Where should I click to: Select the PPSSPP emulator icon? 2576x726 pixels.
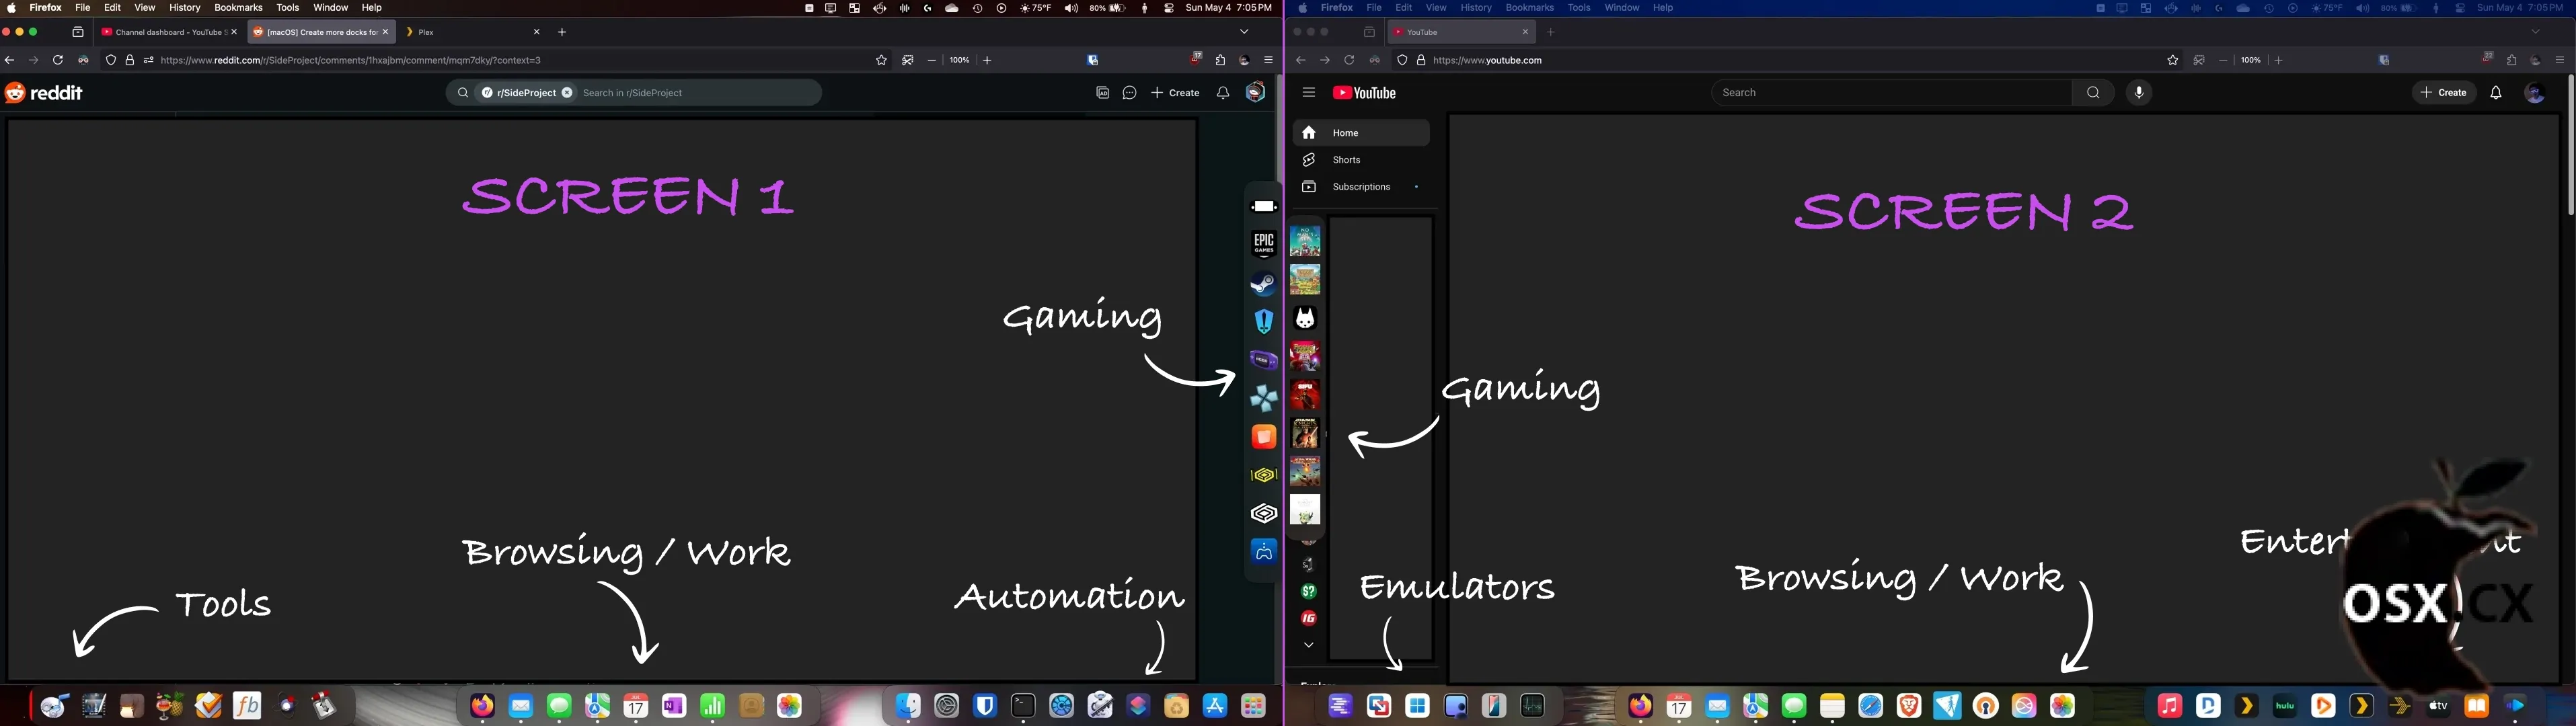click(1263, 398)
